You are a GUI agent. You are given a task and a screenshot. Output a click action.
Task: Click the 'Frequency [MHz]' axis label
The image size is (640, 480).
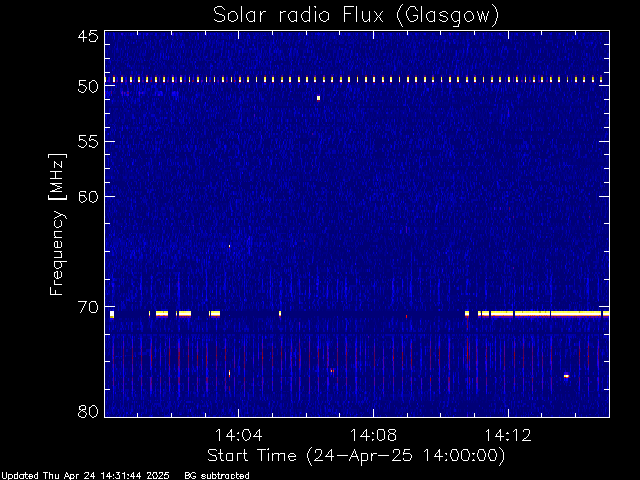pyautogui.click(x=57, y=224)
